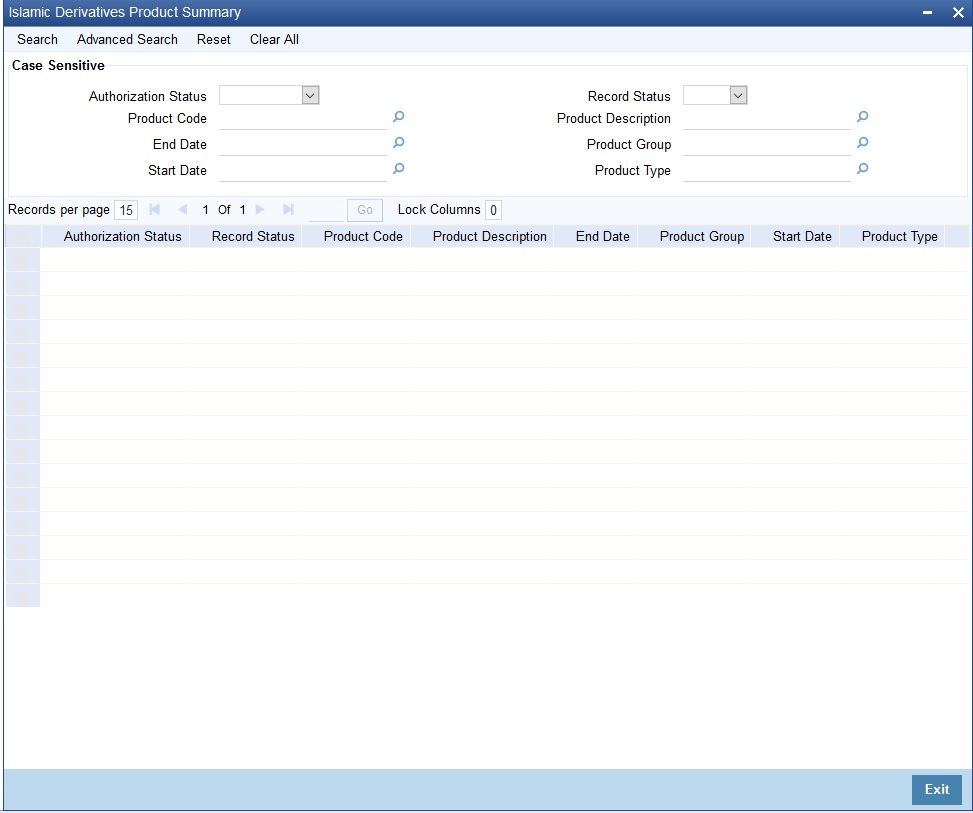Sort by Authorization Status column header

(x=123, y=236)
